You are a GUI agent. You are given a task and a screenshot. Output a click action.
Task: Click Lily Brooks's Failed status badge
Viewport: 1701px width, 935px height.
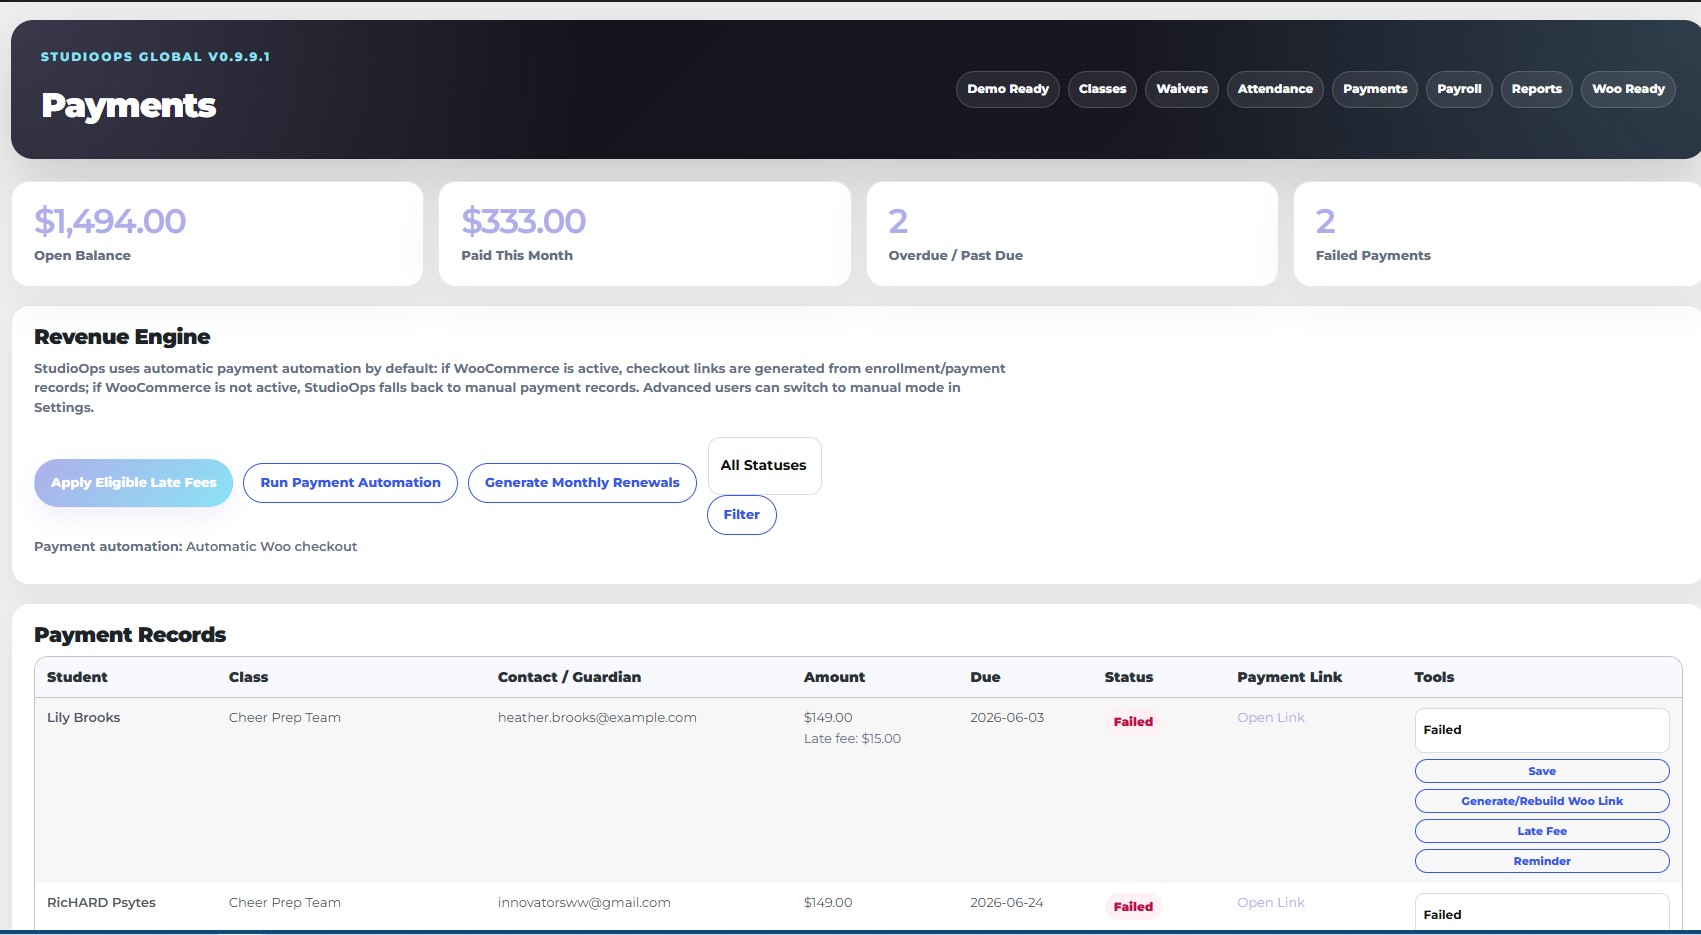(x=1133, y=722)
